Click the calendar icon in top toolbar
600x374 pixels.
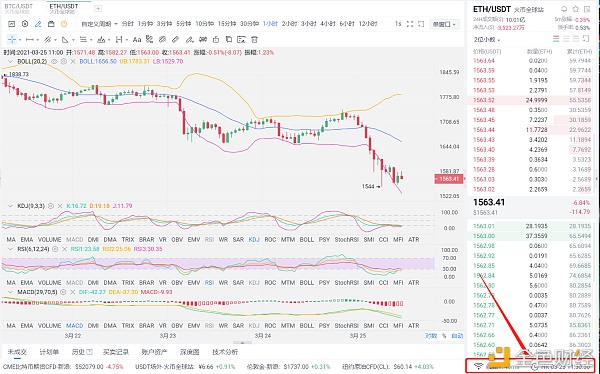pyautogui.click(x=51, y=24)
